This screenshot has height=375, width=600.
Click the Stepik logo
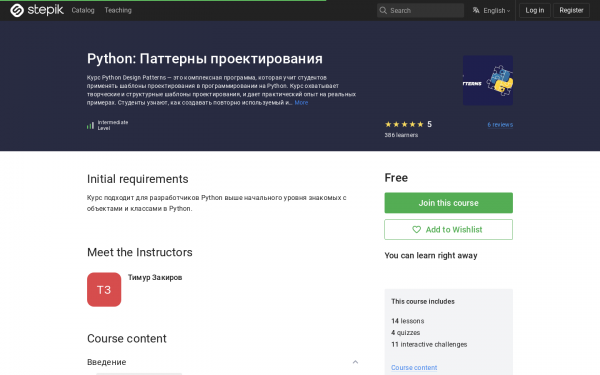click(36, 10)
